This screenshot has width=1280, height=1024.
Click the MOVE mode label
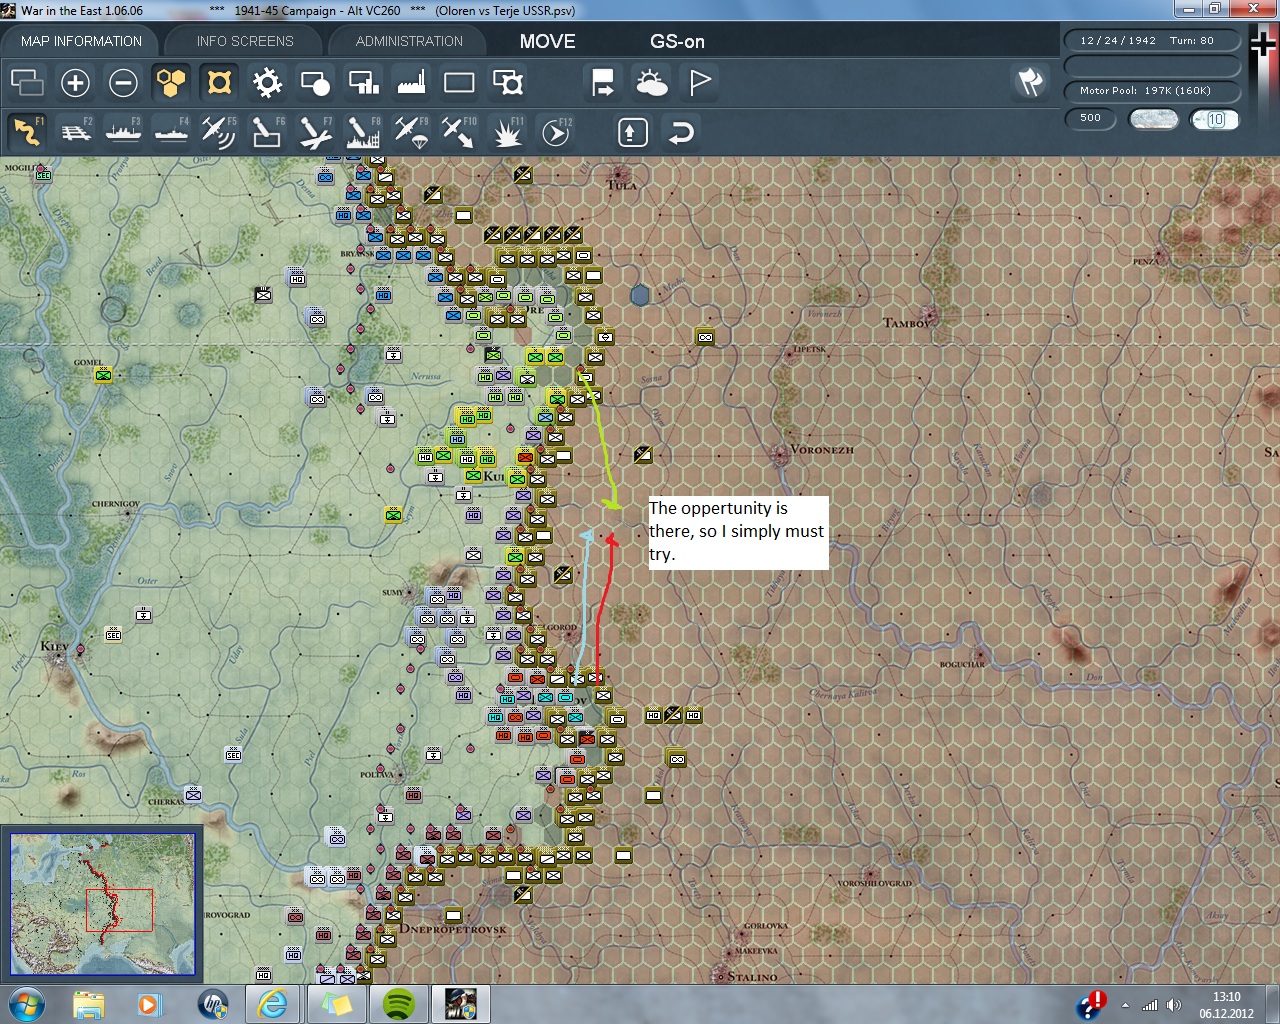(547, 41)
